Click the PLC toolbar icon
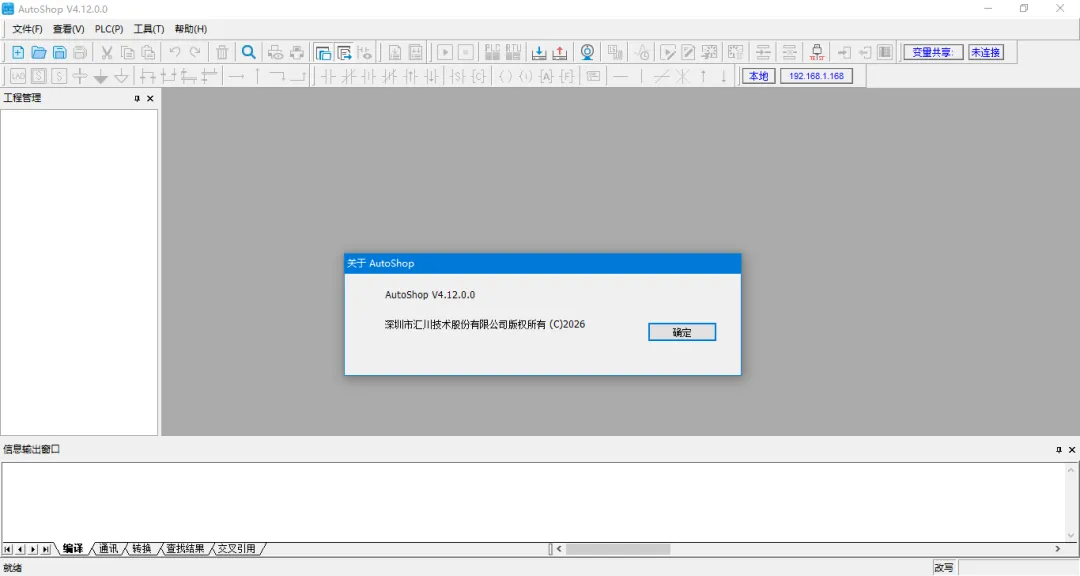 click(x=492, y=52)
